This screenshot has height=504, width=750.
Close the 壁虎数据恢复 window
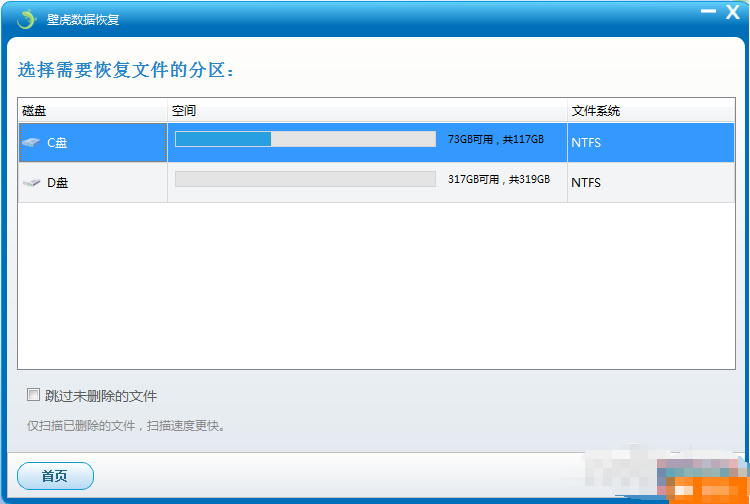pos(733,11)
